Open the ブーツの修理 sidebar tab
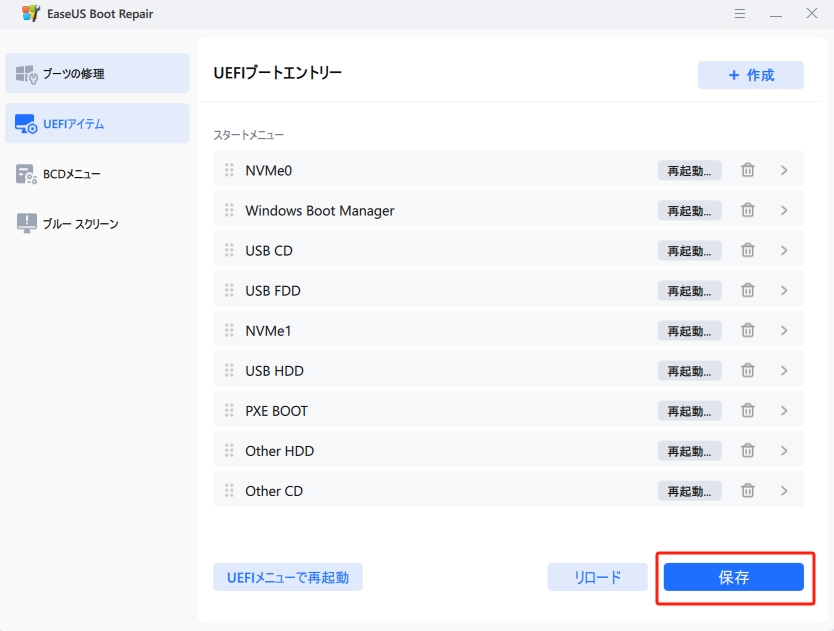The width and height of the screenshot is (834, 631). (x=97, y=74)
